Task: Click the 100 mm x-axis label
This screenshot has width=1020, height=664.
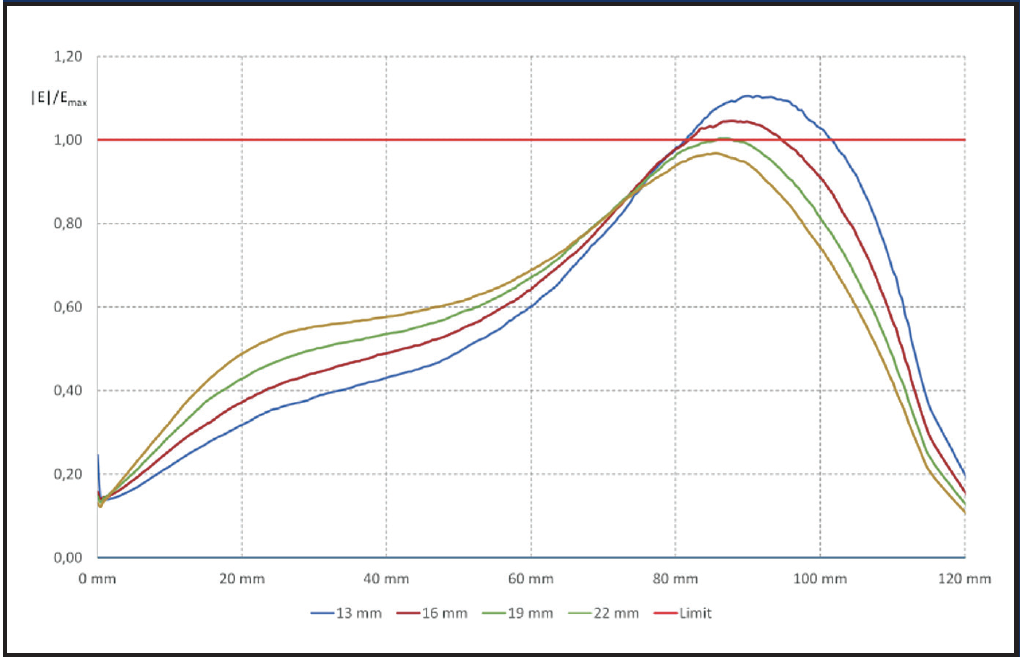Action: 820,579
